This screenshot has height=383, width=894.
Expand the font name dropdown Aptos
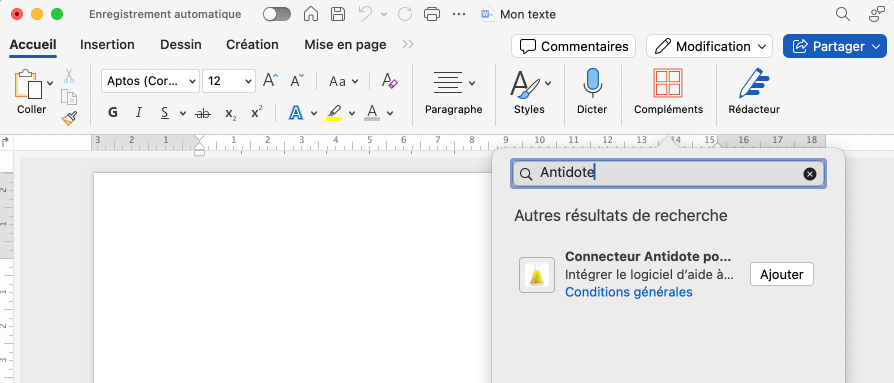(x=151, y=81)
